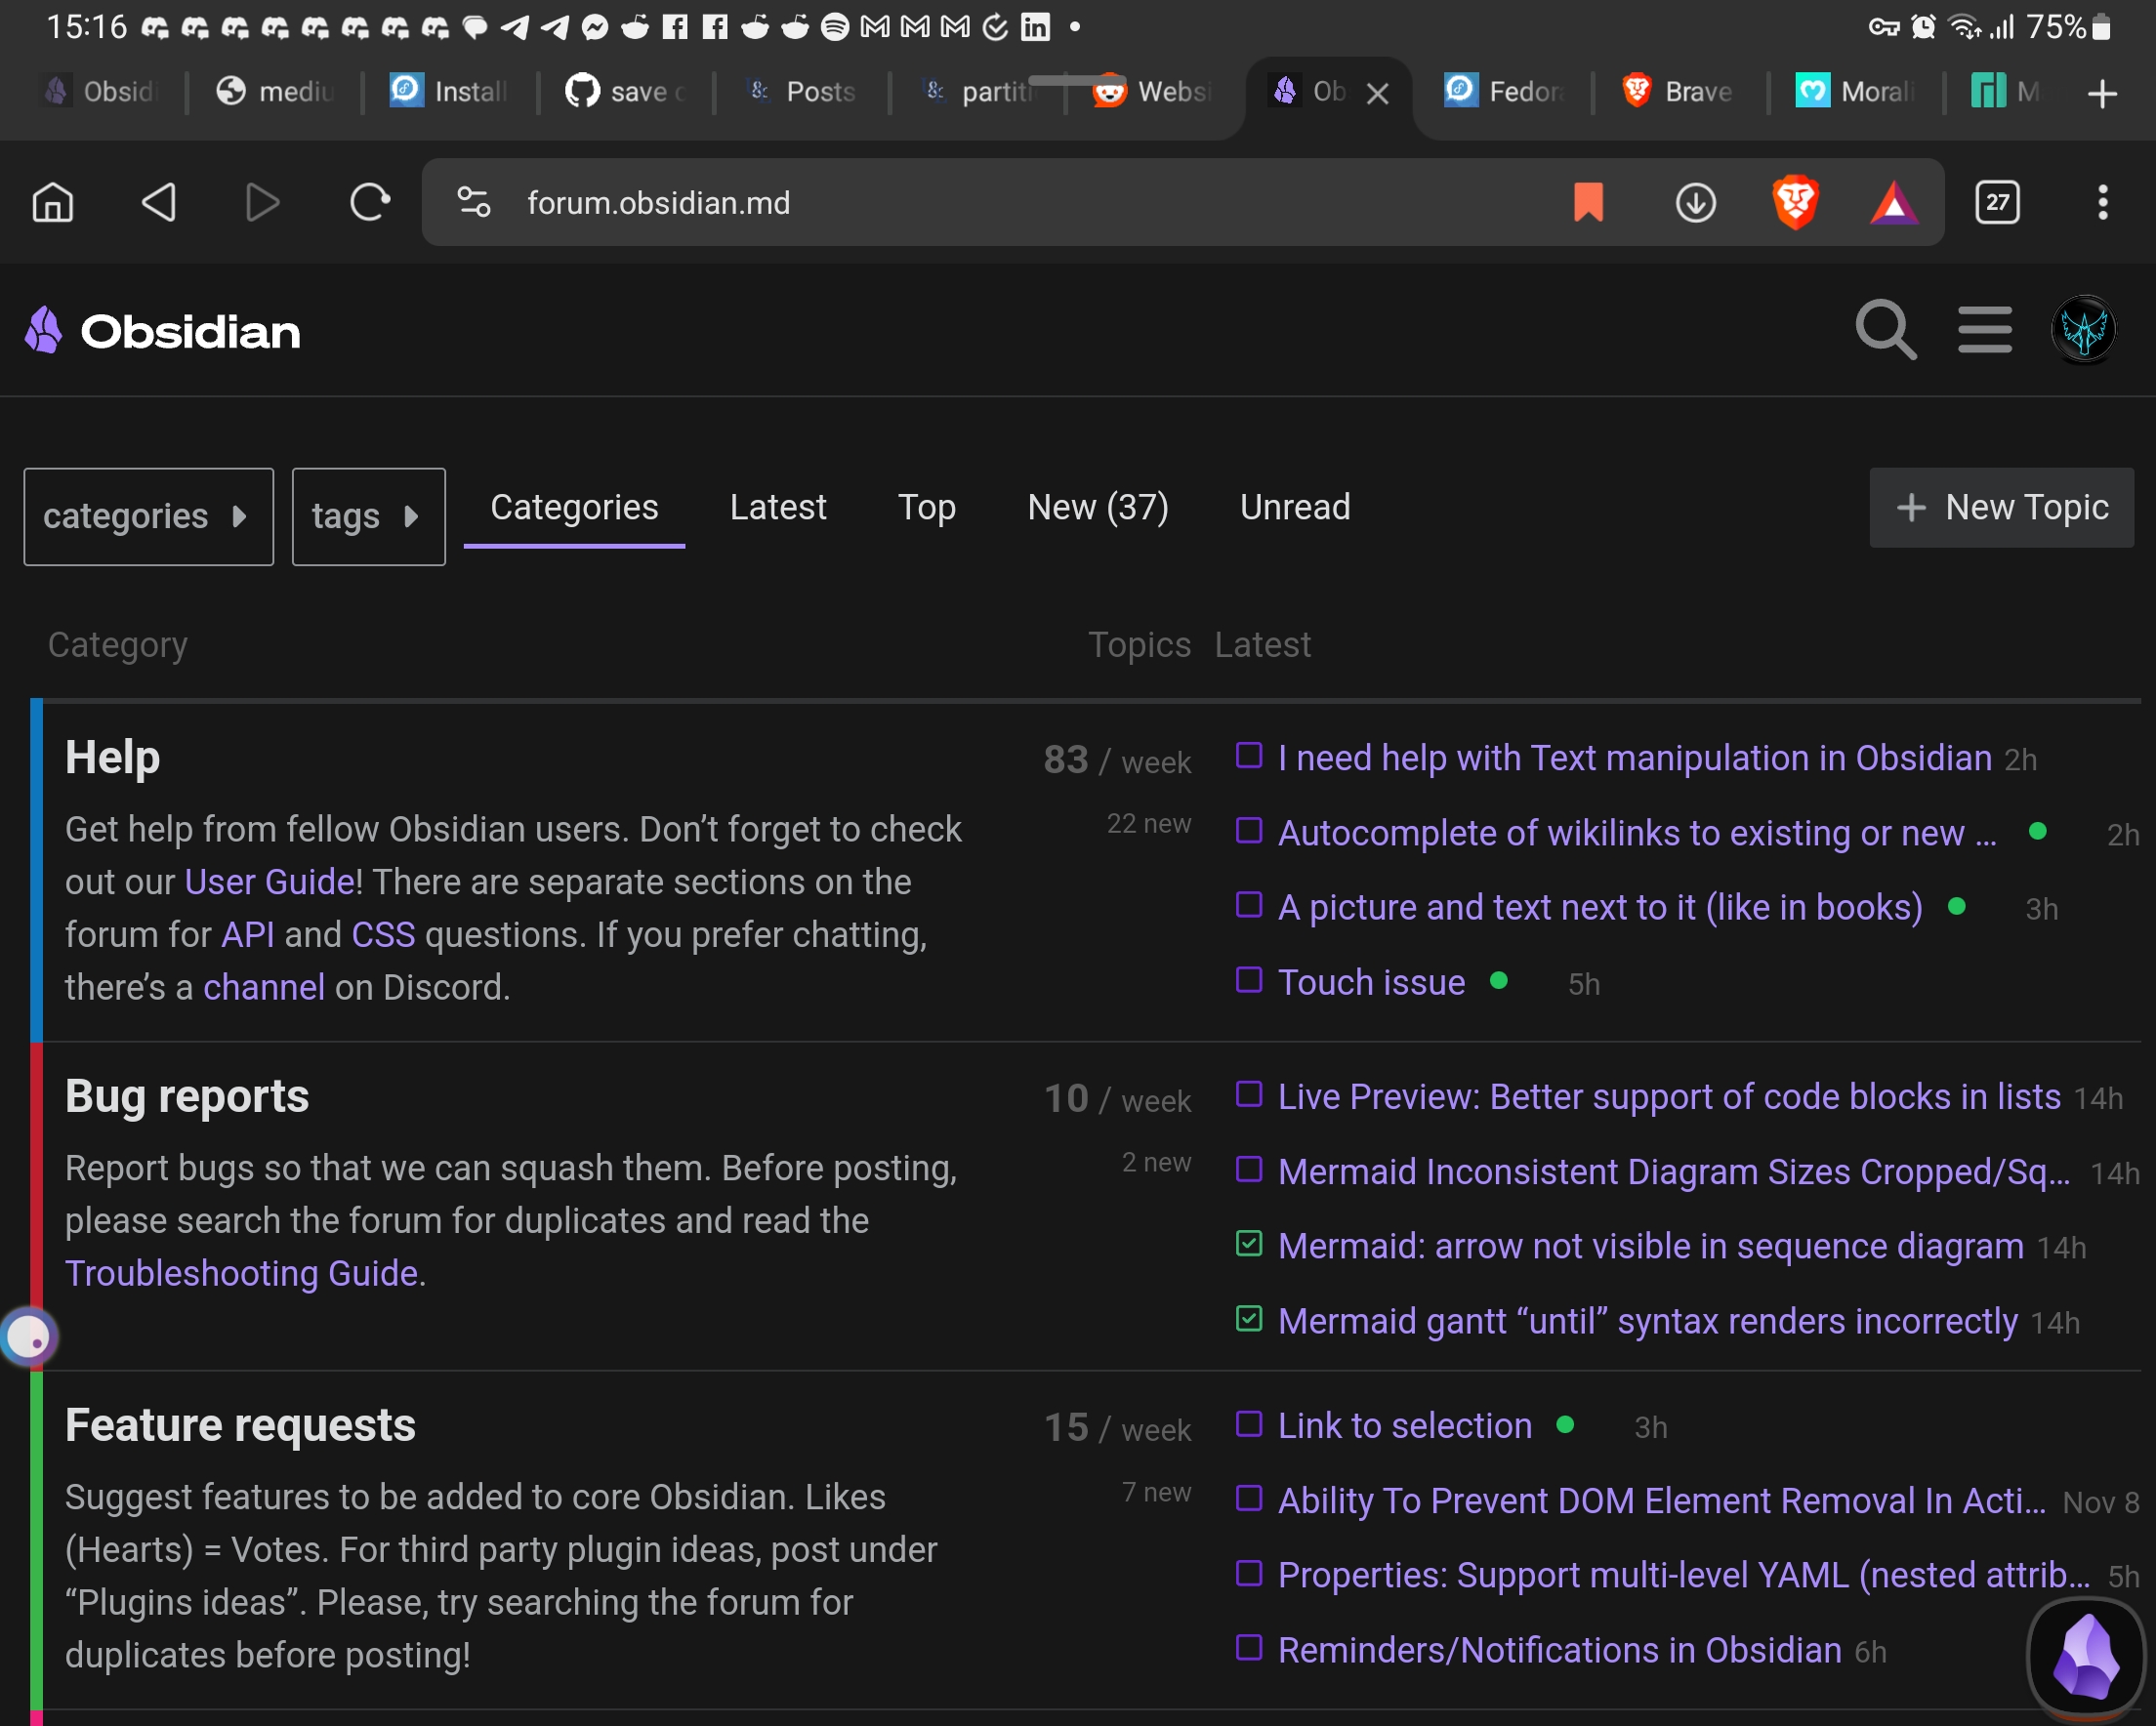Open the 'Link to selection' topic
This screenshot has width=2156, height=1726.
pos(1405,1425)
